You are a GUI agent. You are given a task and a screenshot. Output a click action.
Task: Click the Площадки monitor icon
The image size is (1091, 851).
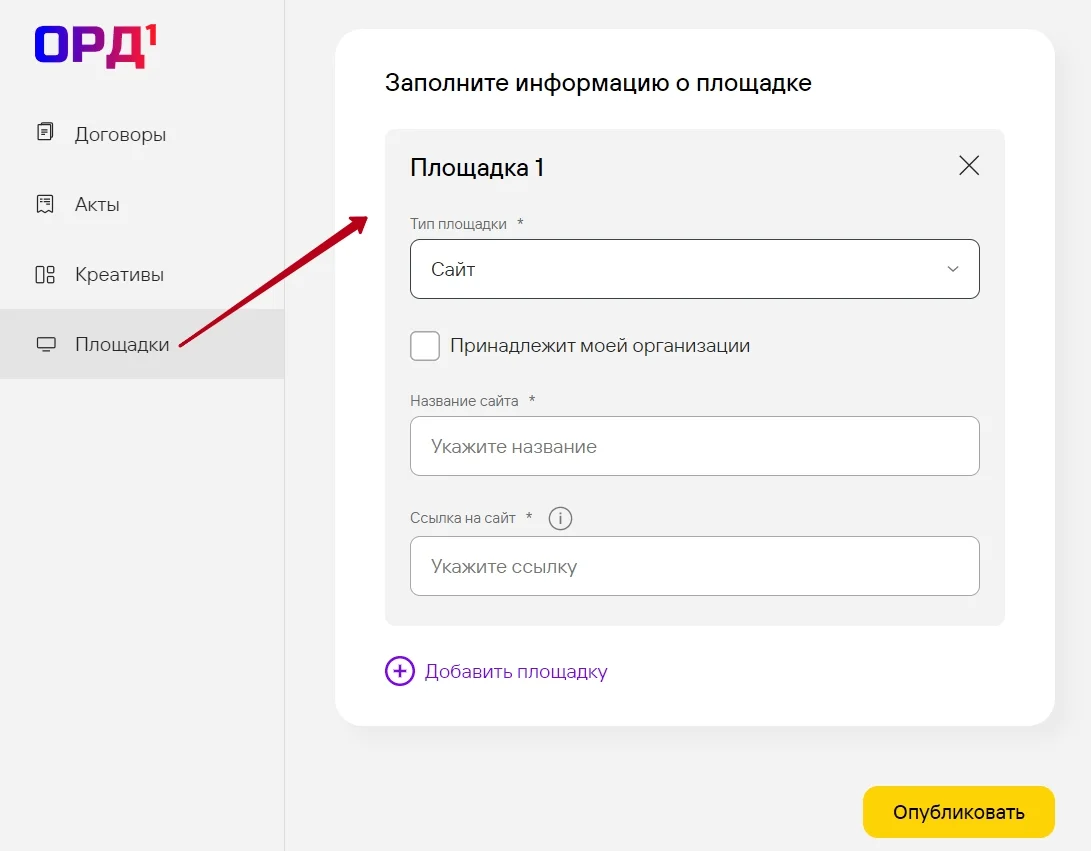click(45, 345)
